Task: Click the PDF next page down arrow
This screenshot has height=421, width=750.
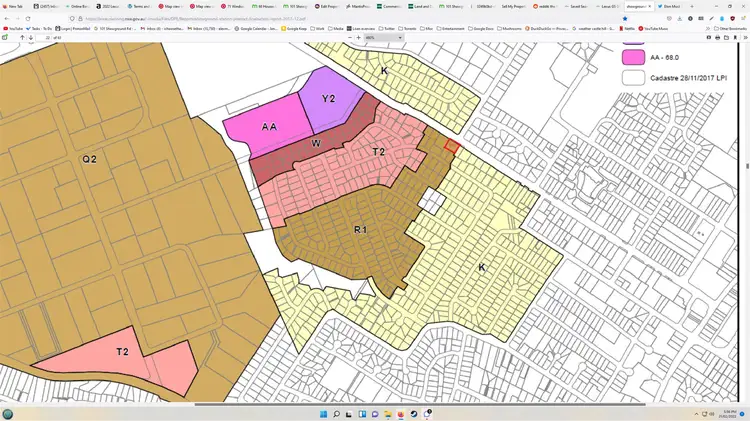Action: pyautogui.click(x=32, y=38)
